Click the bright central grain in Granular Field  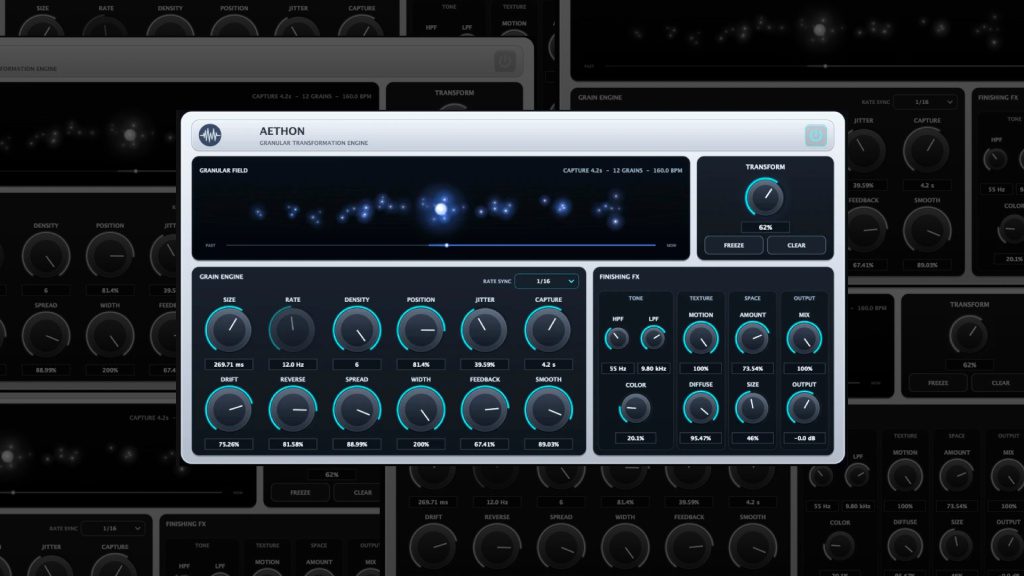441,209
